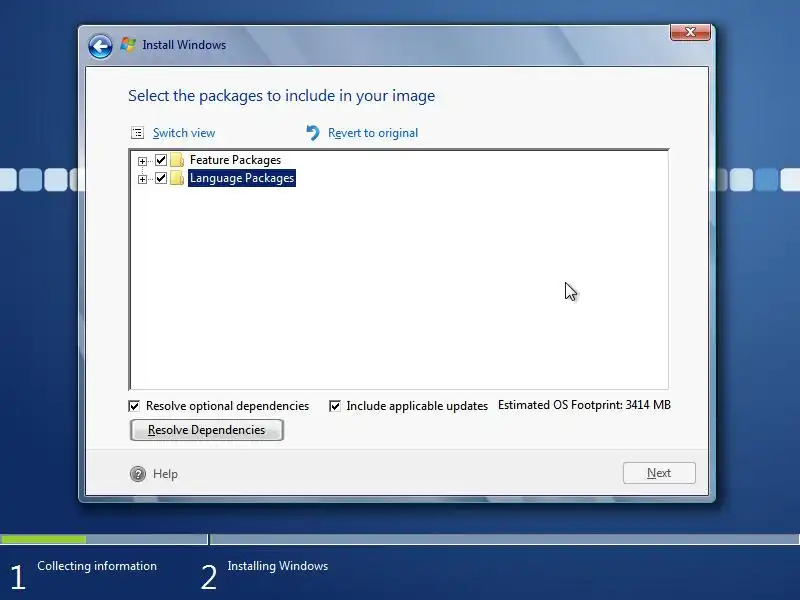The width and height of the screenshot is (800, 600).
Task: Select the Feature Packages tree row
Action: click(235, 160)
